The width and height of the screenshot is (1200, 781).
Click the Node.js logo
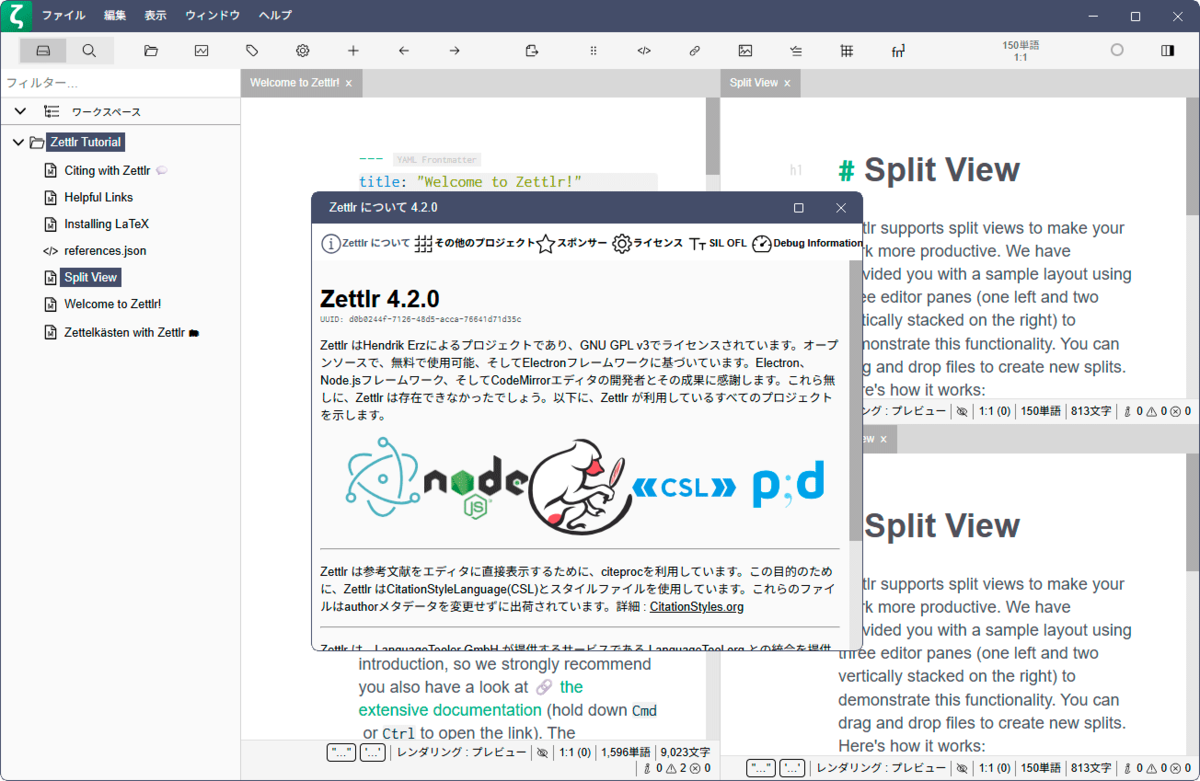tap(474, 488)
